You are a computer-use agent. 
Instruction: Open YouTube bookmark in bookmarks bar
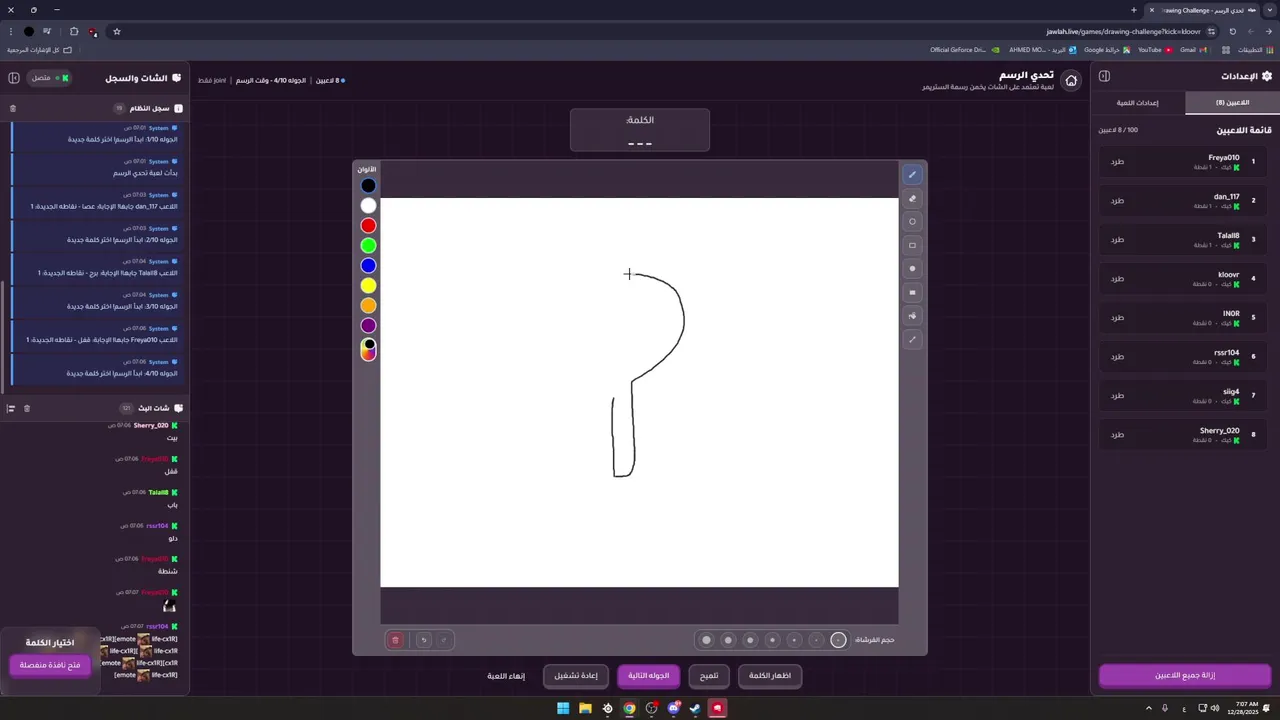1154,49
